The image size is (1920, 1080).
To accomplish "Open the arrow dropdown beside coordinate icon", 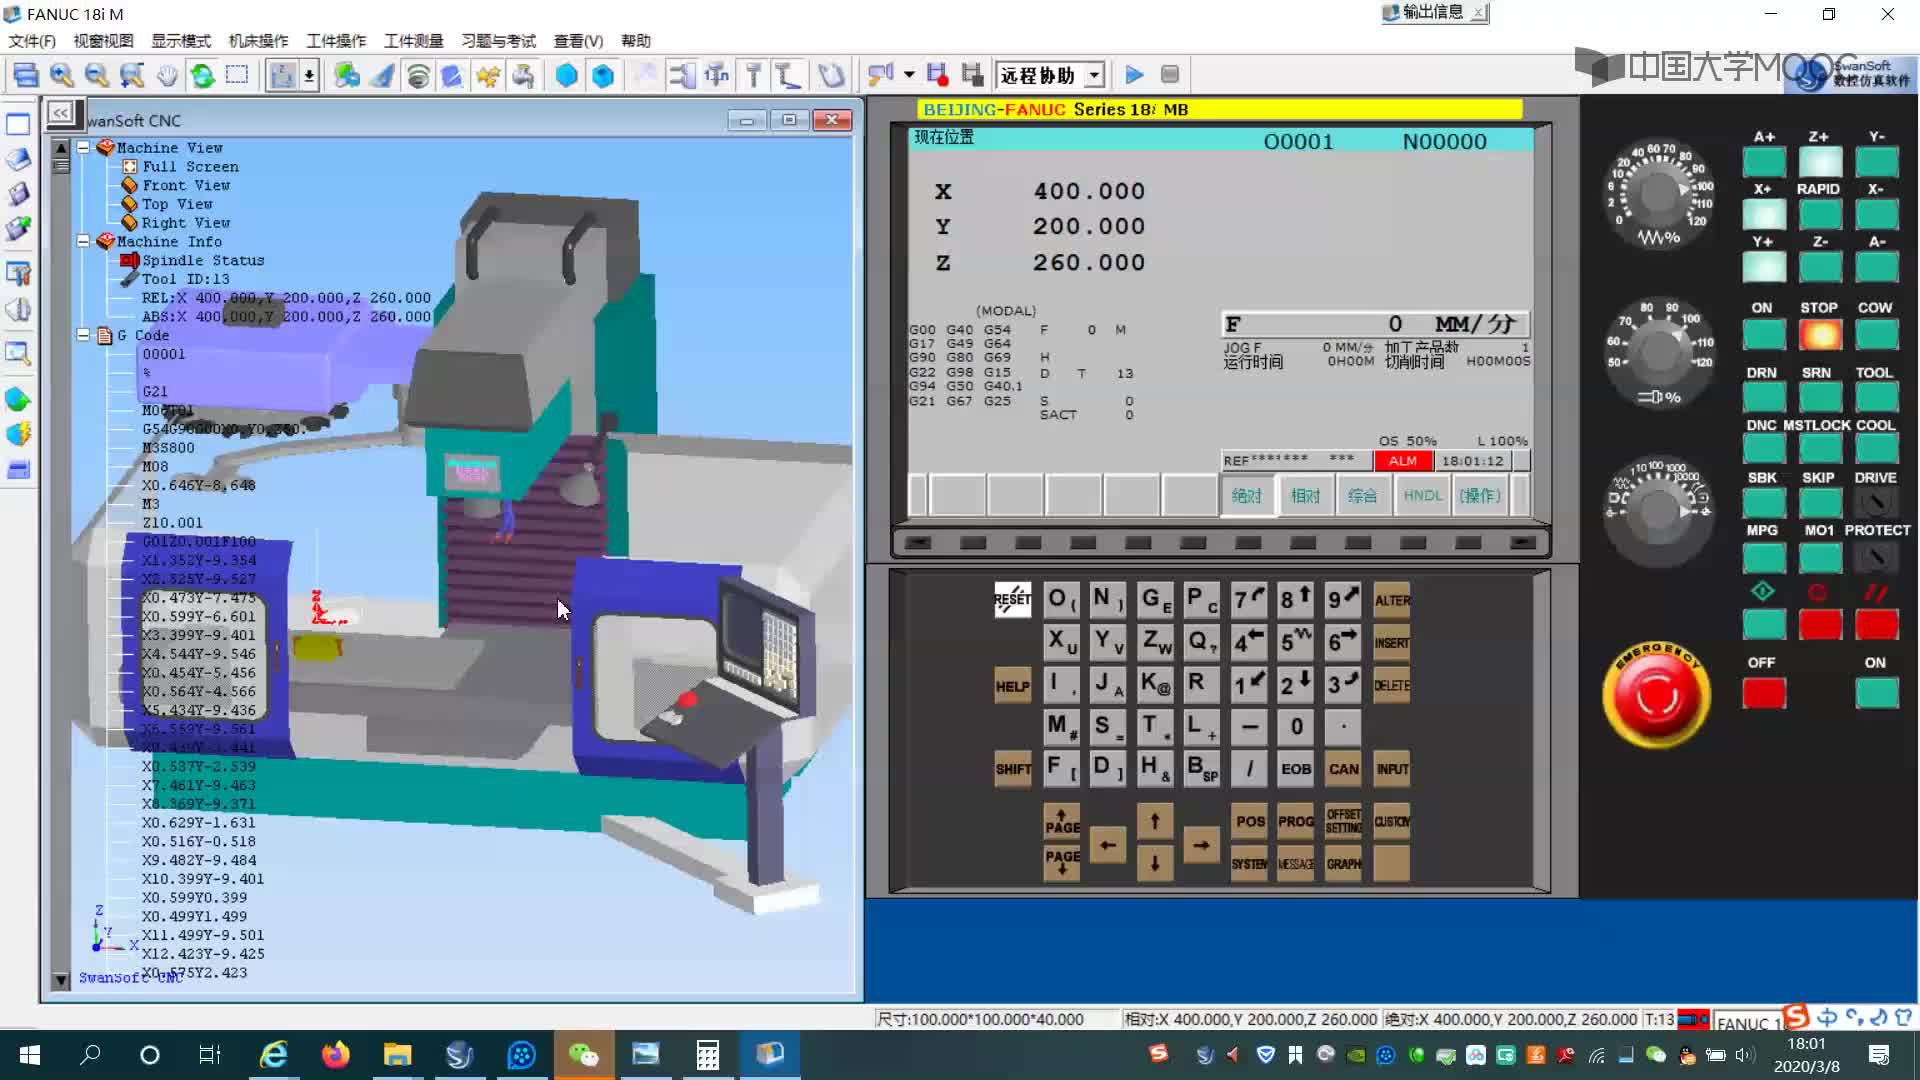I will click(x=310, y=75).
